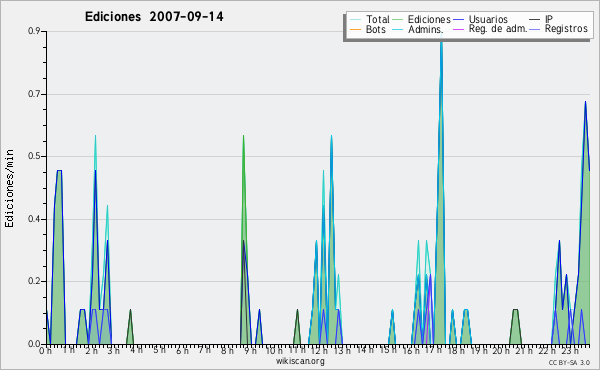Viewport: 600px width, 370px height.
Task: Click the '17 h' x-axis label
Action: [434, 350]
